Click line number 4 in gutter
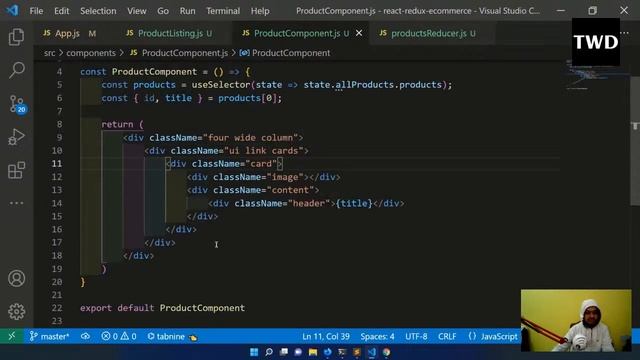 tap(60, 72)
